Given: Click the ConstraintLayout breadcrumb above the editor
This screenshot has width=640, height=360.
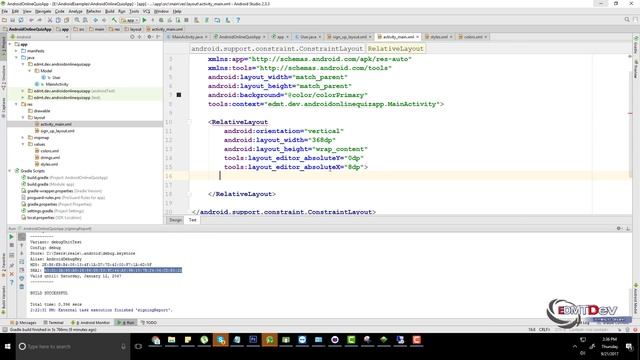Looking at the screenshot, I should 277,49.
